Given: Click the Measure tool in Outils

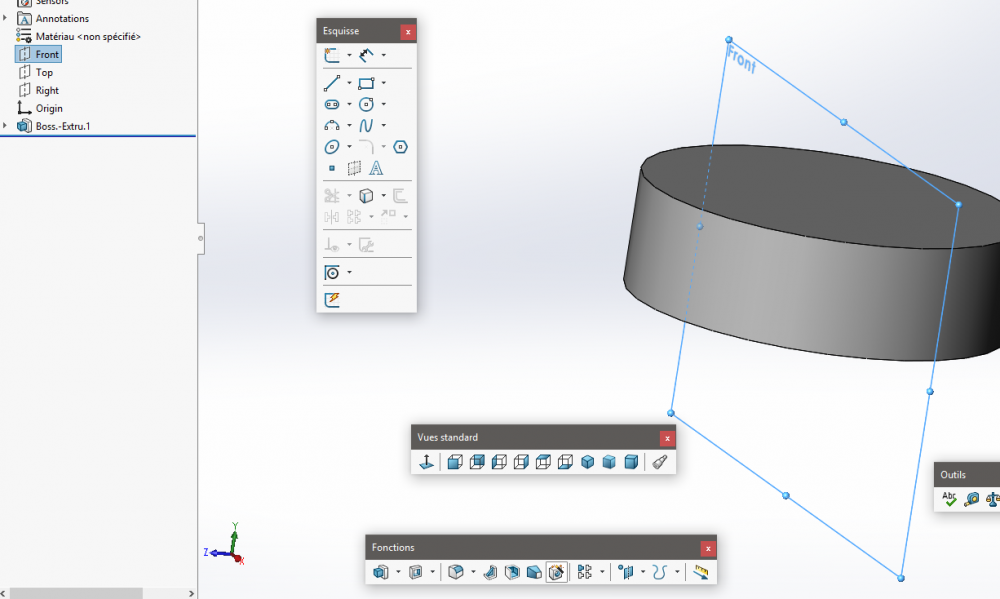Looking at the screenshot, I should [x=971, y=499].
